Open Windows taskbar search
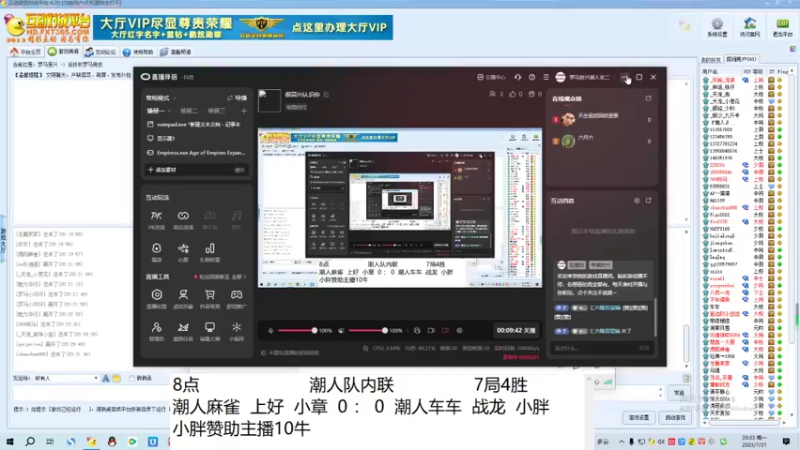Screen dimensions: 800x450 click(x=30, y=441)
